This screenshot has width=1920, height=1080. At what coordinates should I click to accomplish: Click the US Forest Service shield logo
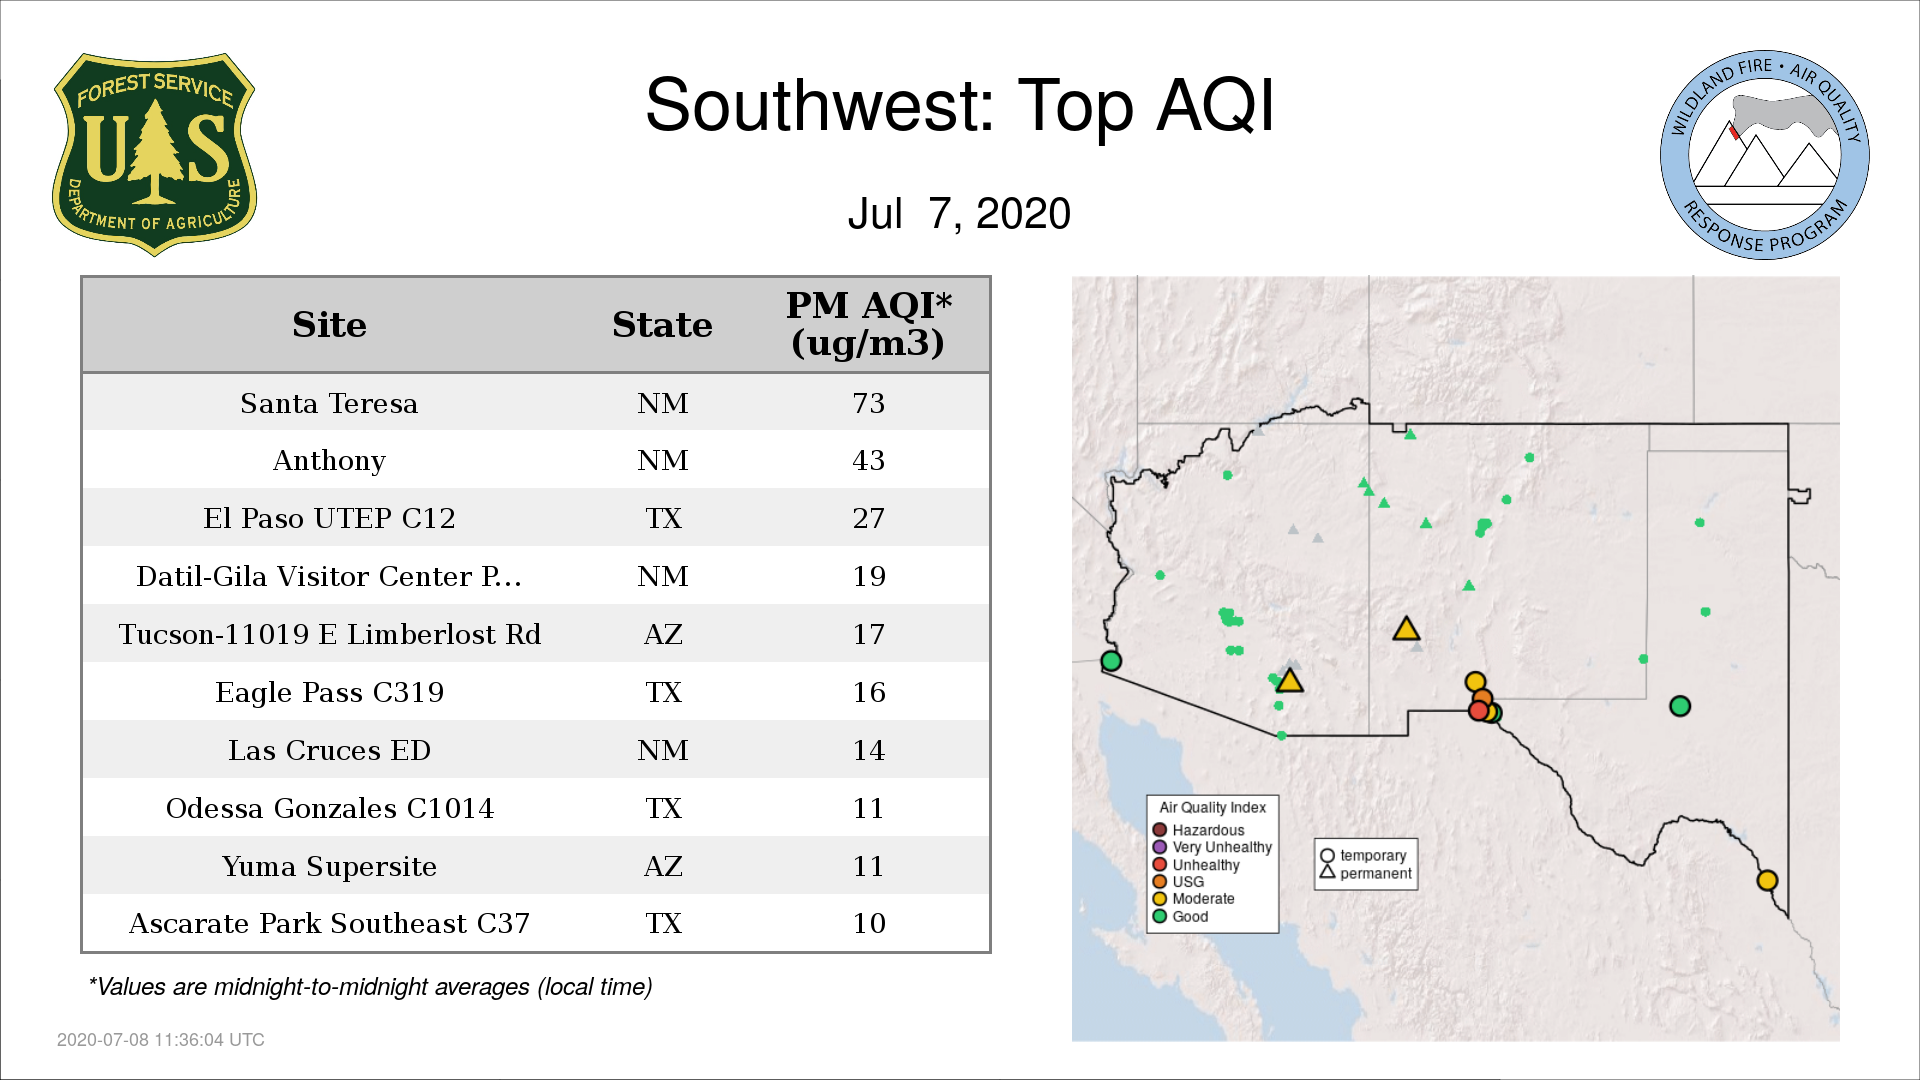tap(154, 155)
